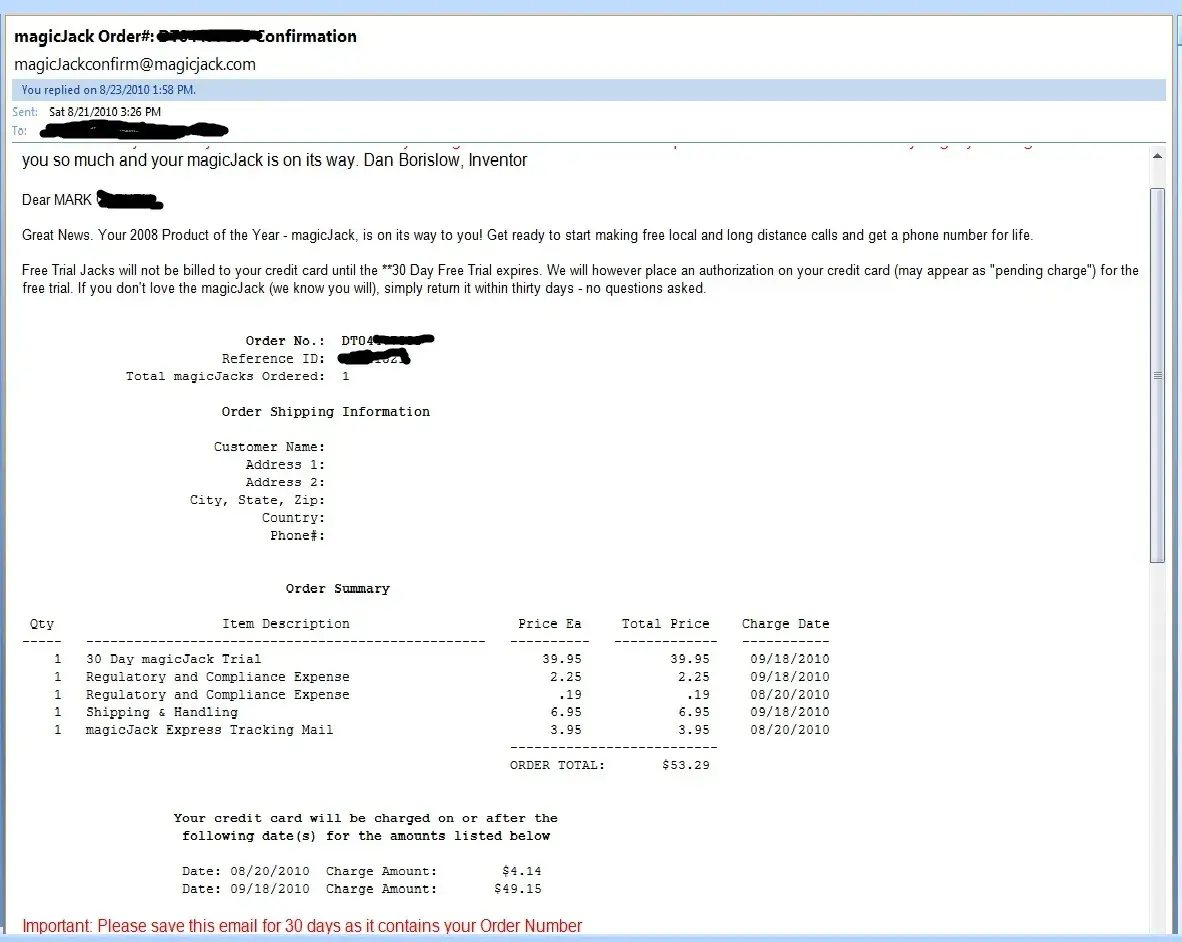Click the 'Order No.:' label
This screenshot has height=942, width=1182.
(x=285, y=341)
